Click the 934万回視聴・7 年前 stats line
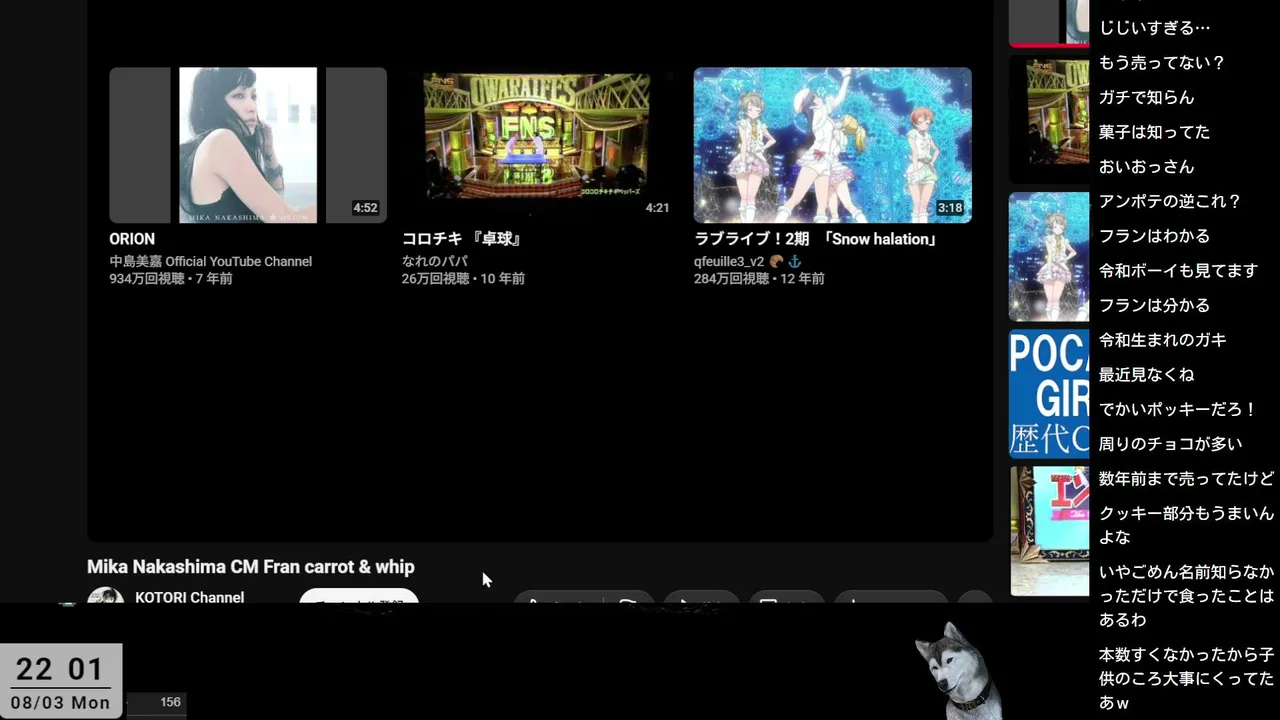 pyautogui.click(x=171, y=279)
